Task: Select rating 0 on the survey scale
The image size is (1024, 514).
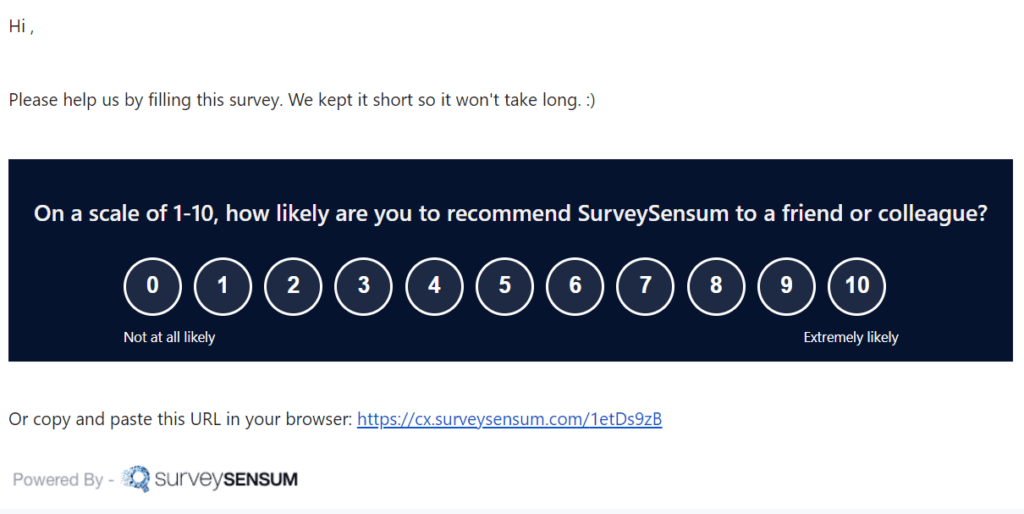Action: click(152, 285)
